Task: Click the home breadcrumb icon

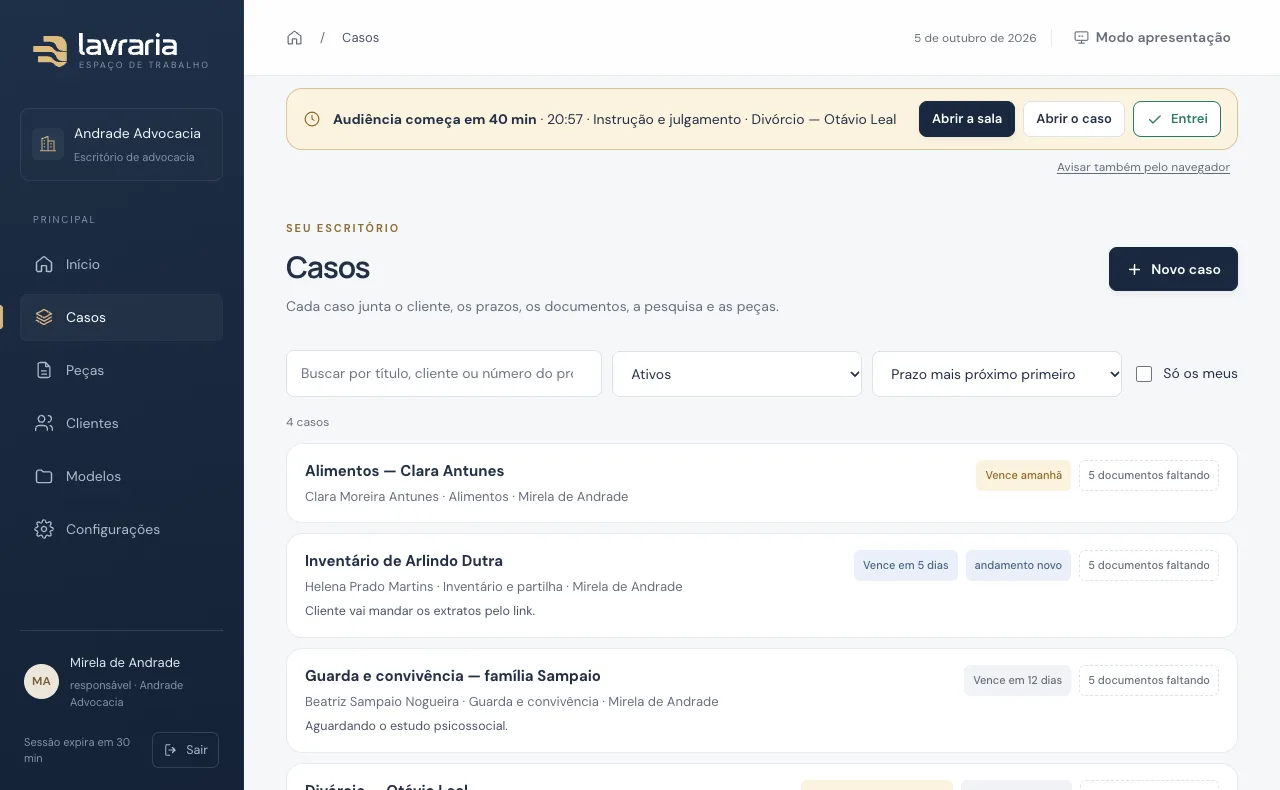Action: [294, 38]
